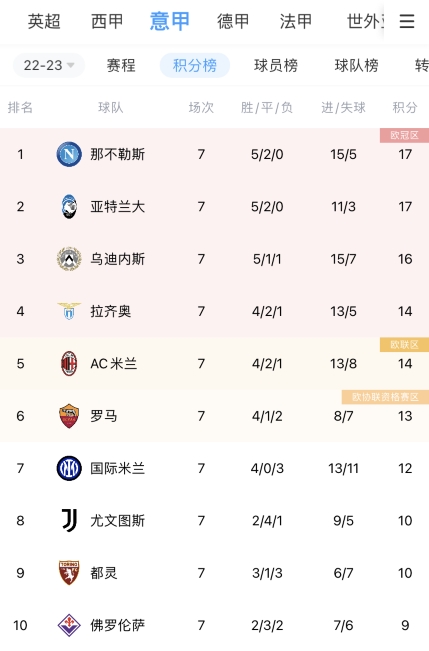Tap the Juventus J logo
The height and width of the screenshot is (651, 429).
click(69, 521)
